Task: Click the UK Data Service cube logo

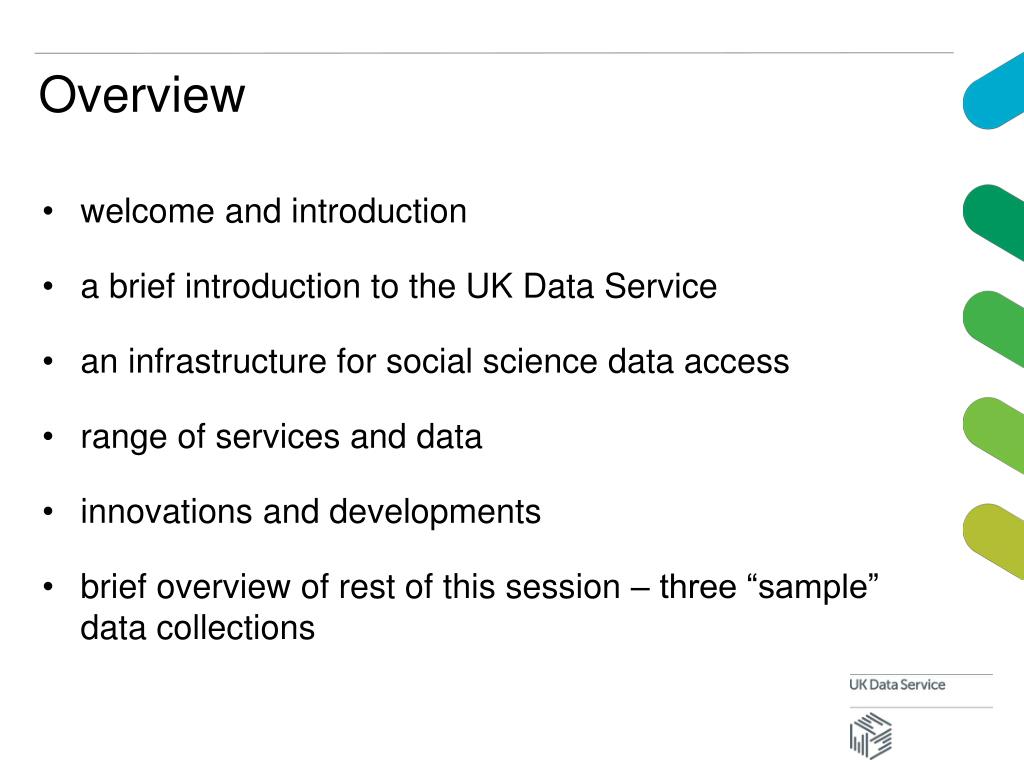Action: (871, 736)
